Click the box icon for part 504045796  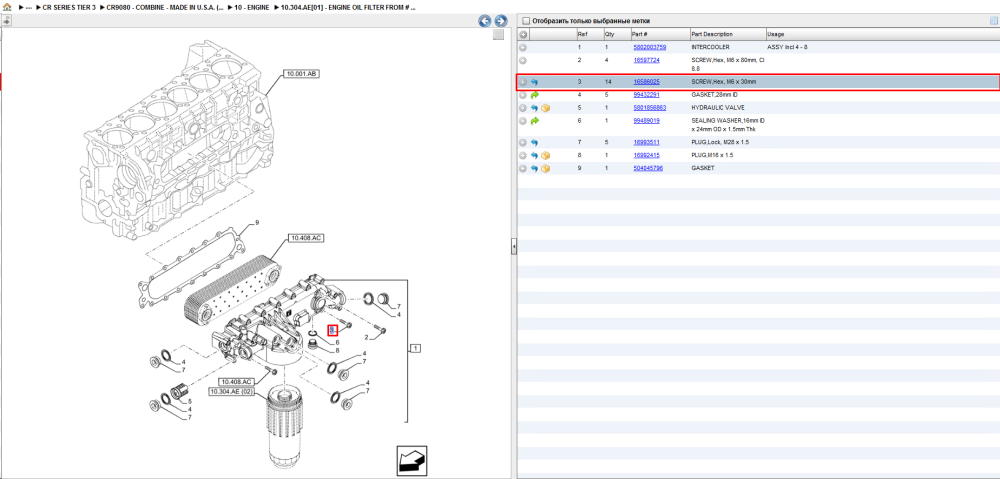545,169
